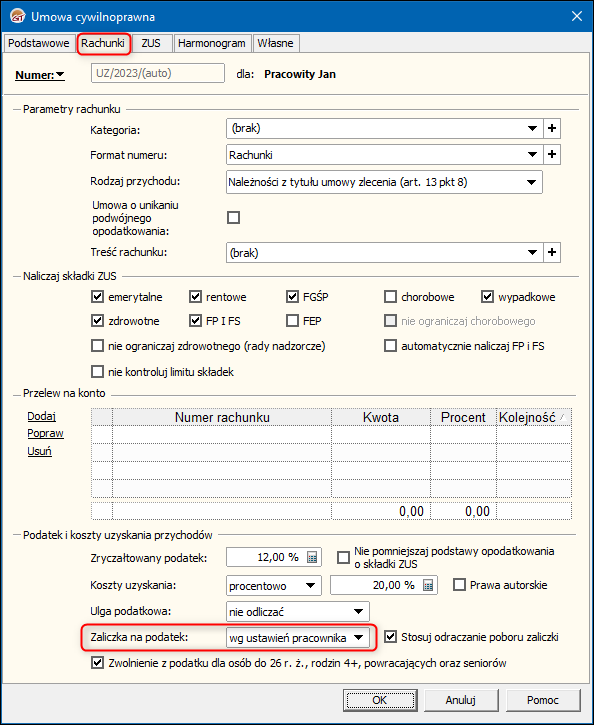Image resolution: width=594 pixels, height=725 pixels.
Task: Toggle Prawa autorskie checkbox
Action: pos(459,585)
